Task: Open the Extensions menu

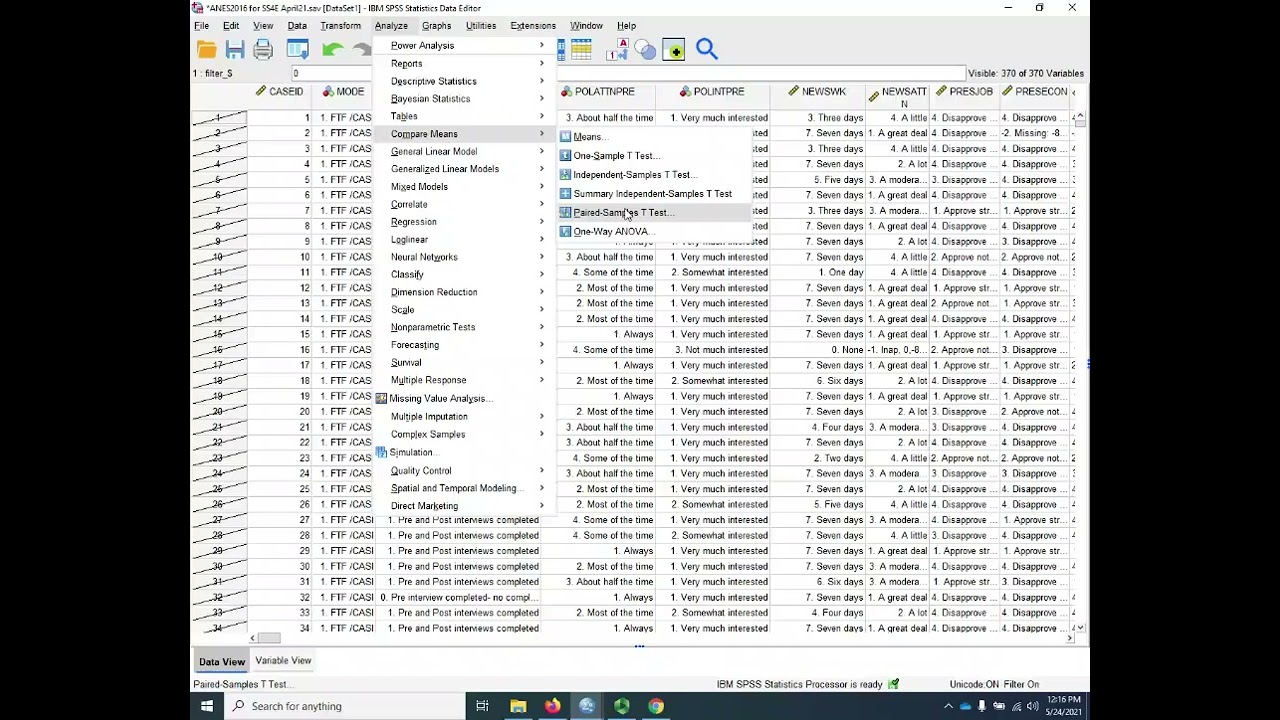Action: click(532, 26)
